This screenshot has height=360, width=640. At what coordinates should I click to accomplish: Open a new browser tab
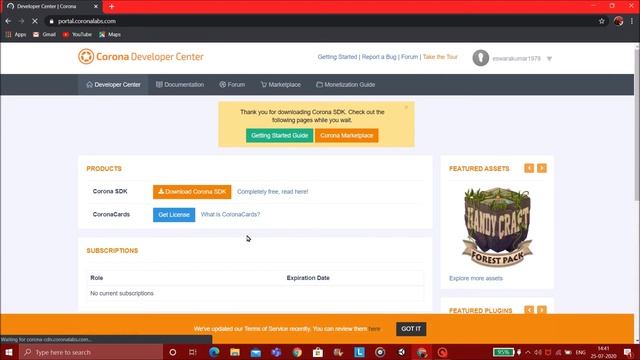click(111, 7)
